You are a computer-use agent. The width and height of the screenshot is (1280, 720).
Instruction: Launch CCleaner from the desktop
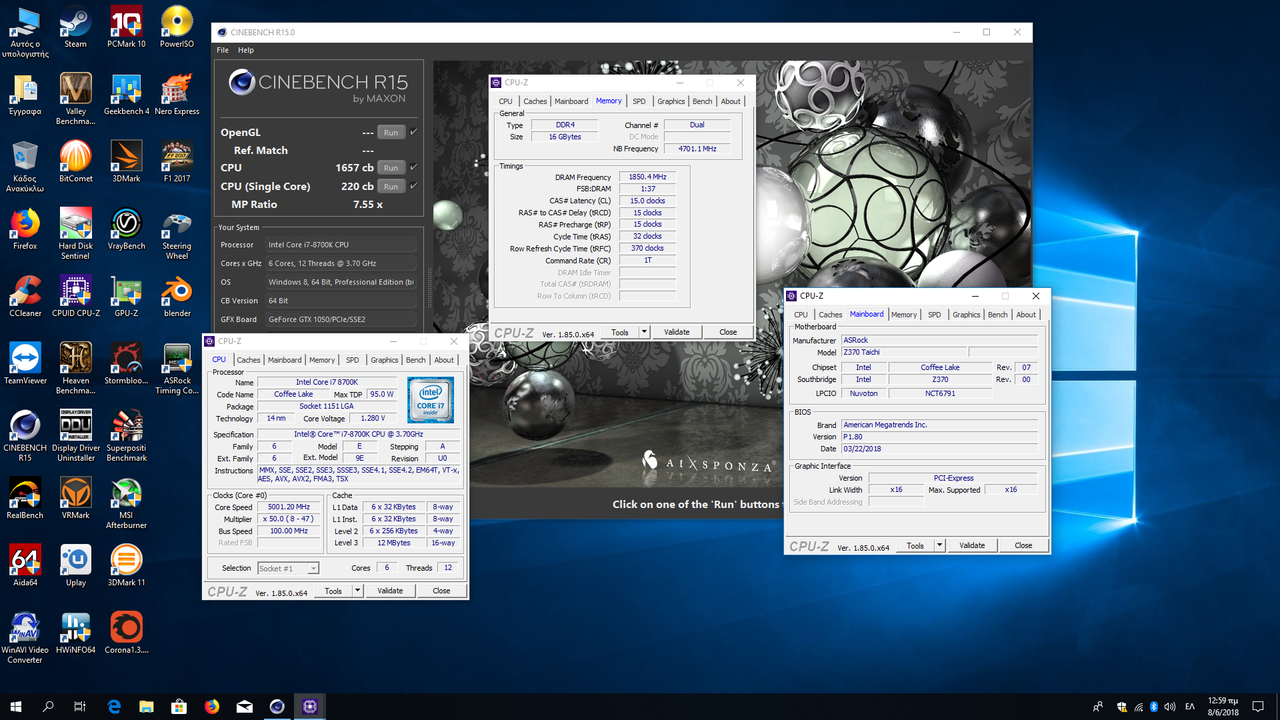(x=25, y=295)
